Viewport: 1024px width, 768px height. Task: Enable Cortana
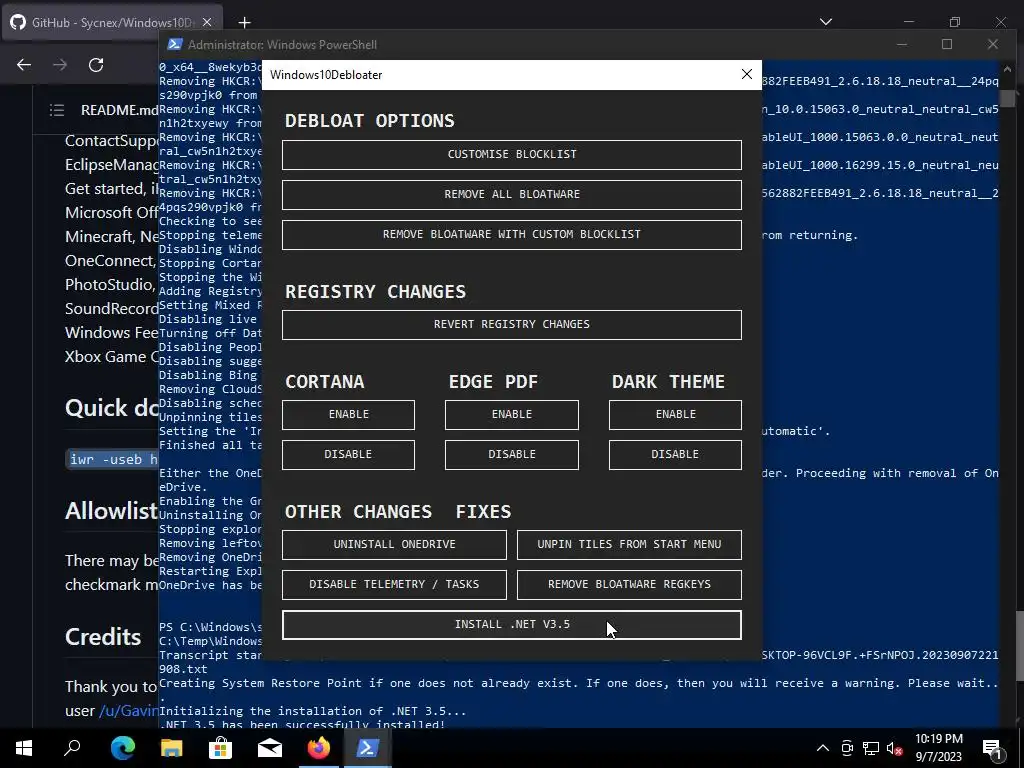click(348, 415)
